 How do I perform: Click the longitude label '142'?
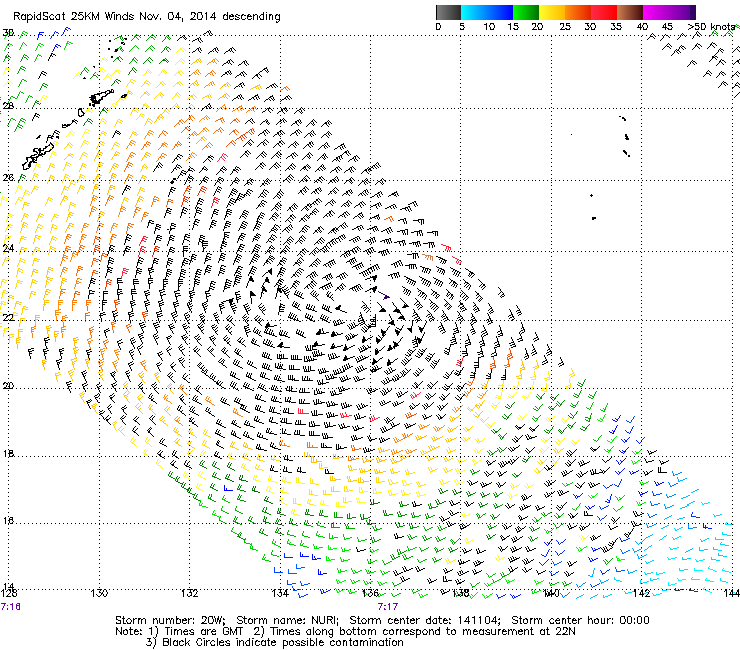point(641,593)
